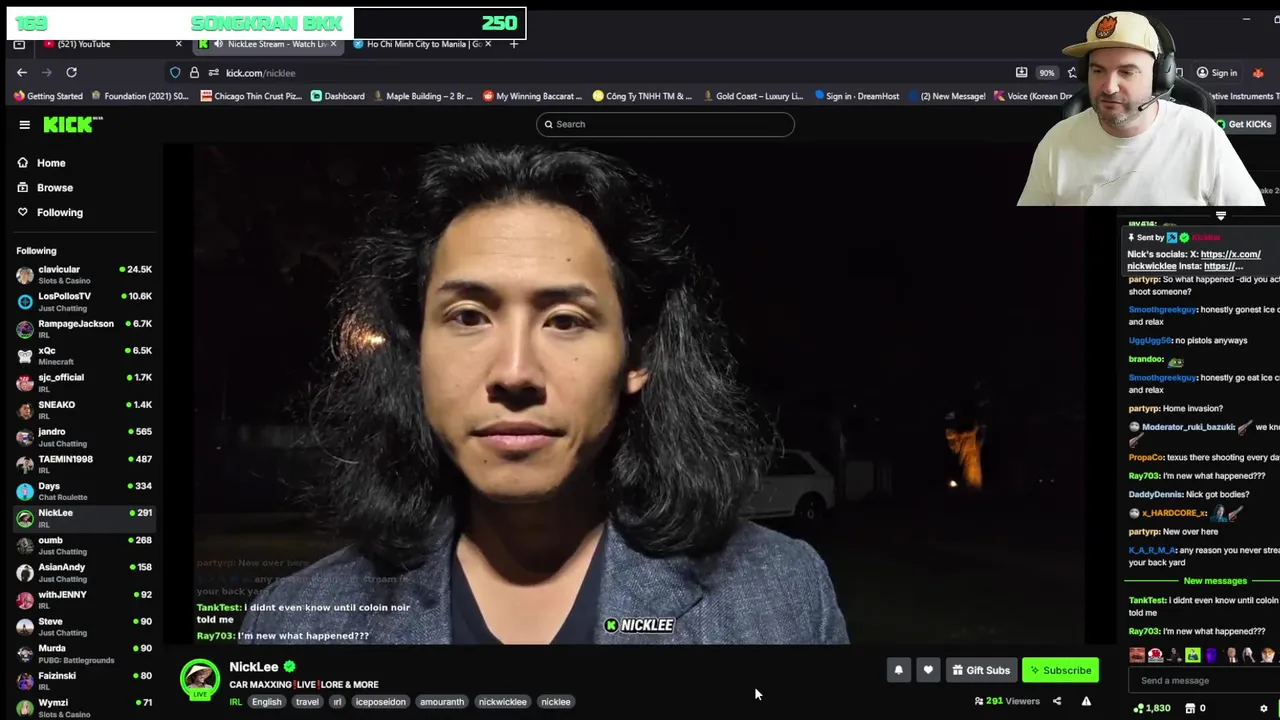
Task: Open the Foundation (2021) bookmark
Action: [x=139, y=96]
